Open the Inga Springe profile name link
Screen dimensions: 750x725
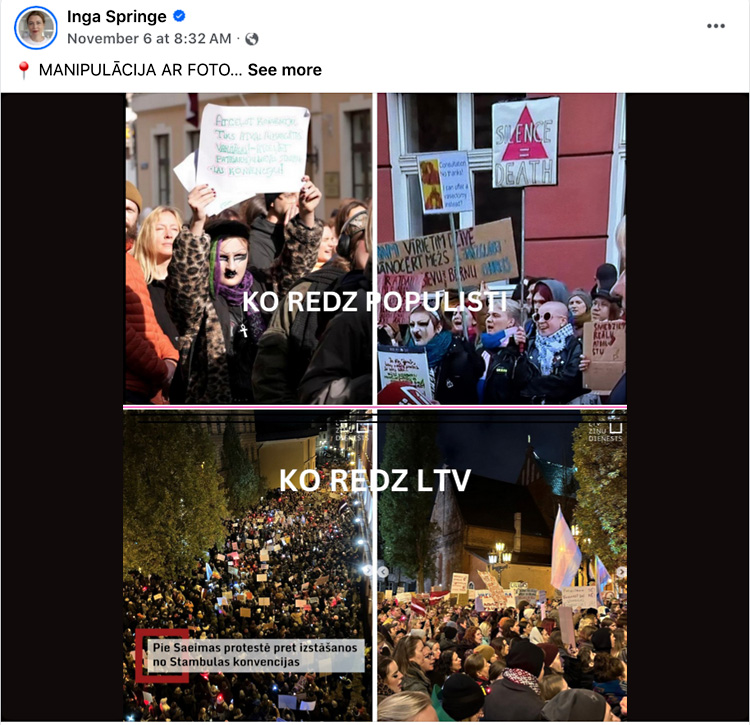pos(117,17)
